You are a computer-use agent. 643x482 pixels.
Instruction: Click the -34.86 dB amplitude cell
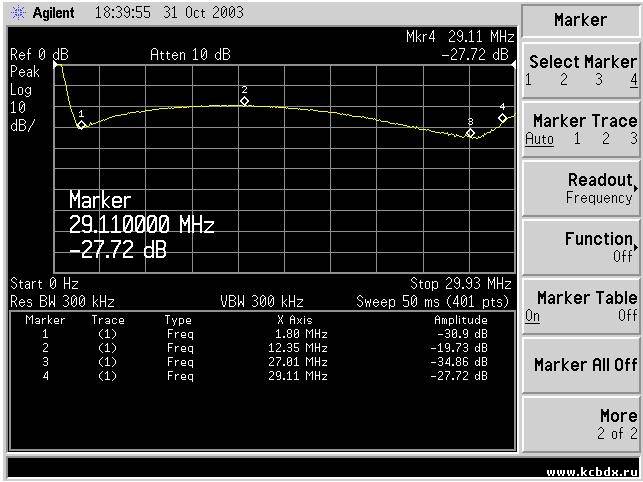[459, 362]
